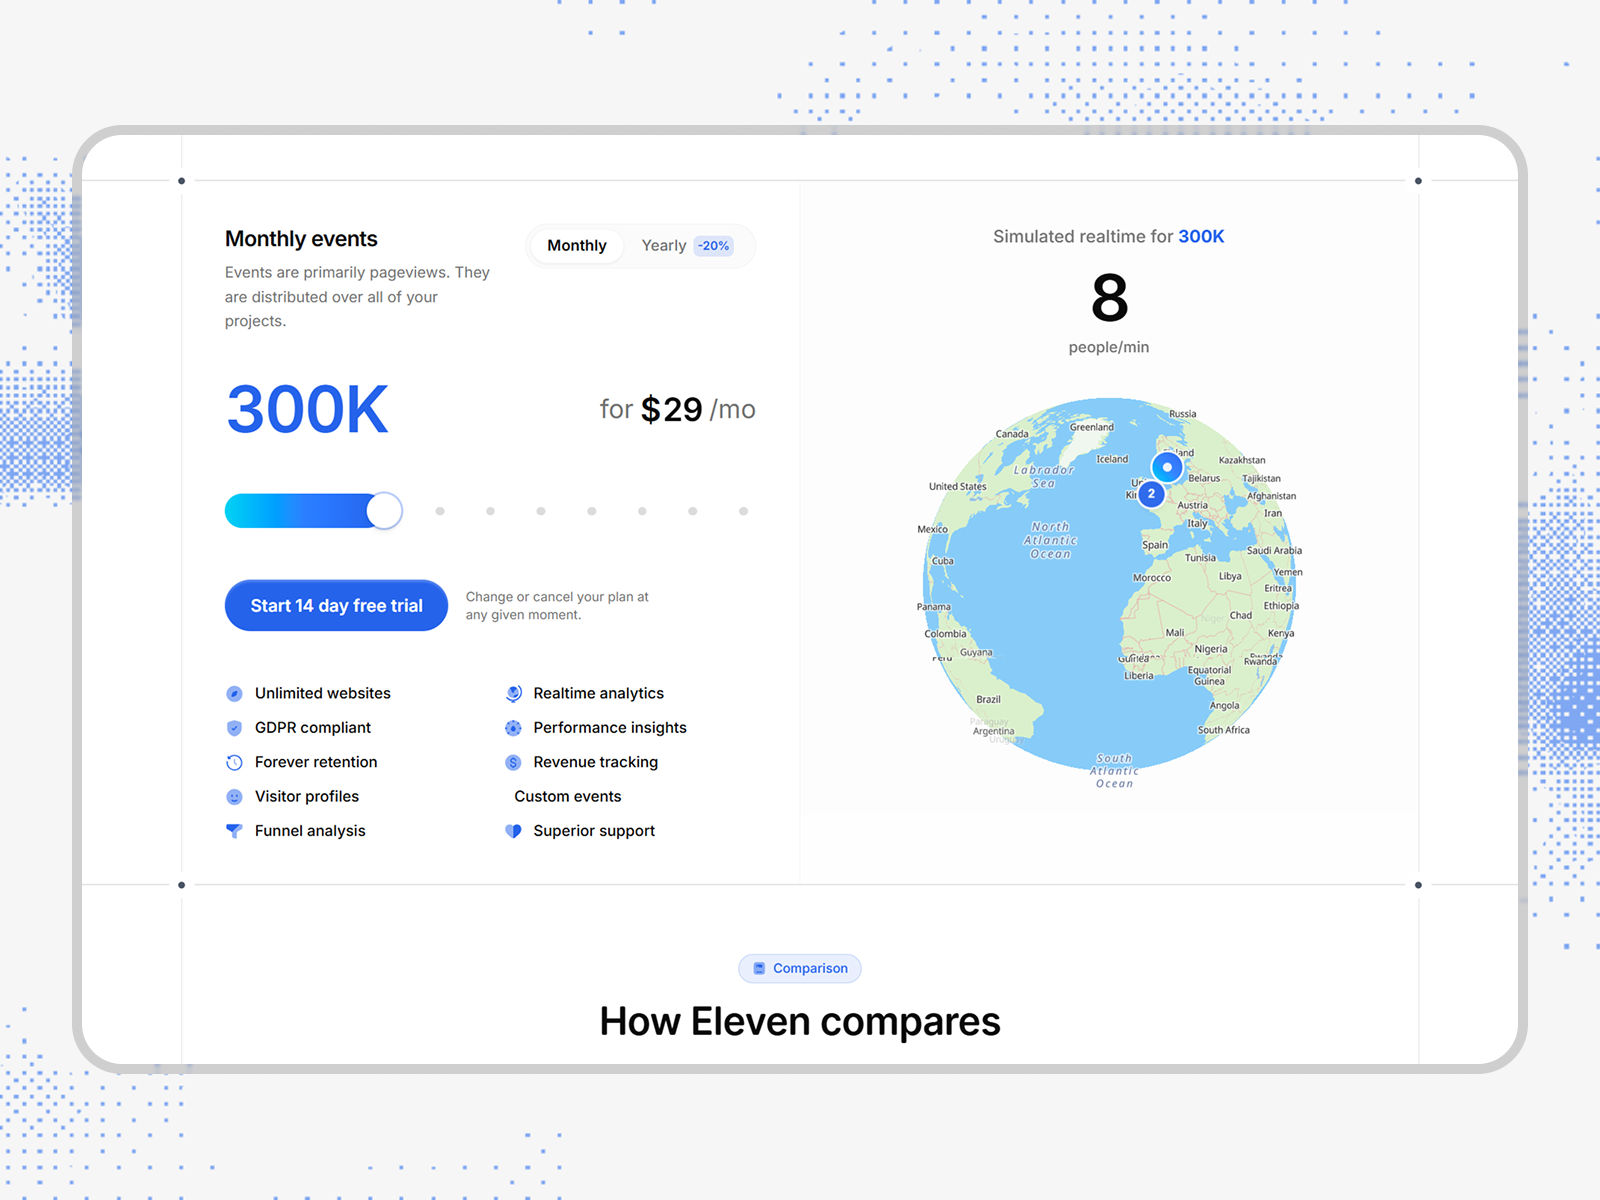The height and width of the screenshot is (1200, 1600).
Task: Click the blue 300K in realtime header
Action: [1201, 237]
